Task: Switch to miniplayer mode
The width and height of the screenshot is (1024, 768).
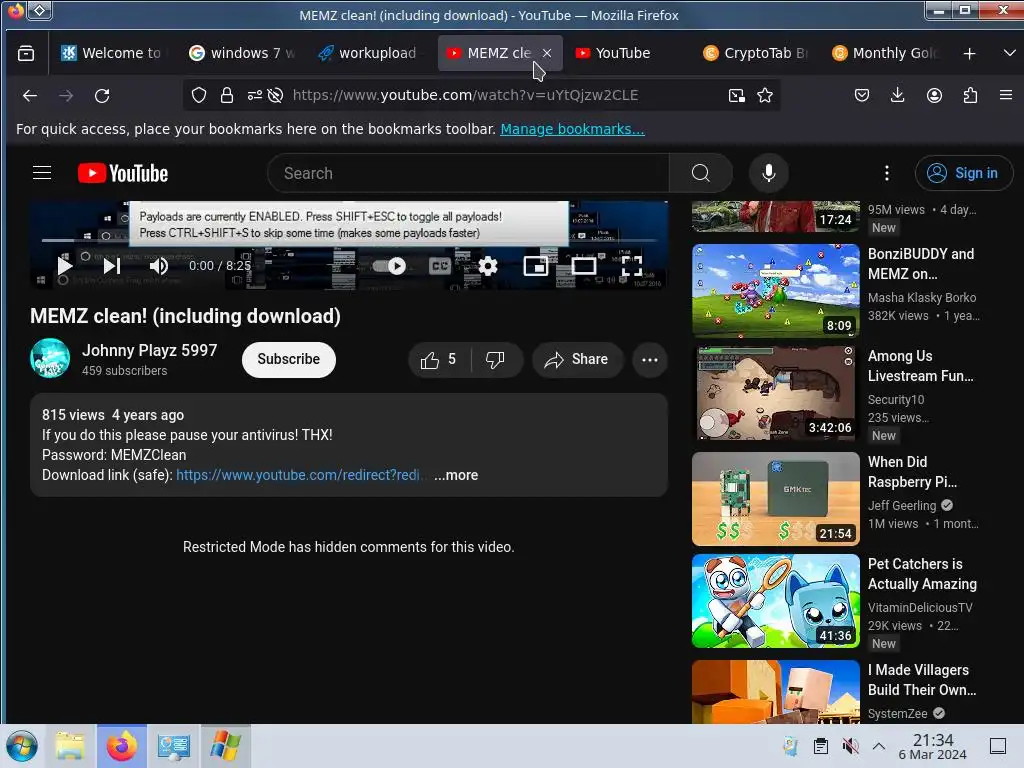Action: (536, 266)
